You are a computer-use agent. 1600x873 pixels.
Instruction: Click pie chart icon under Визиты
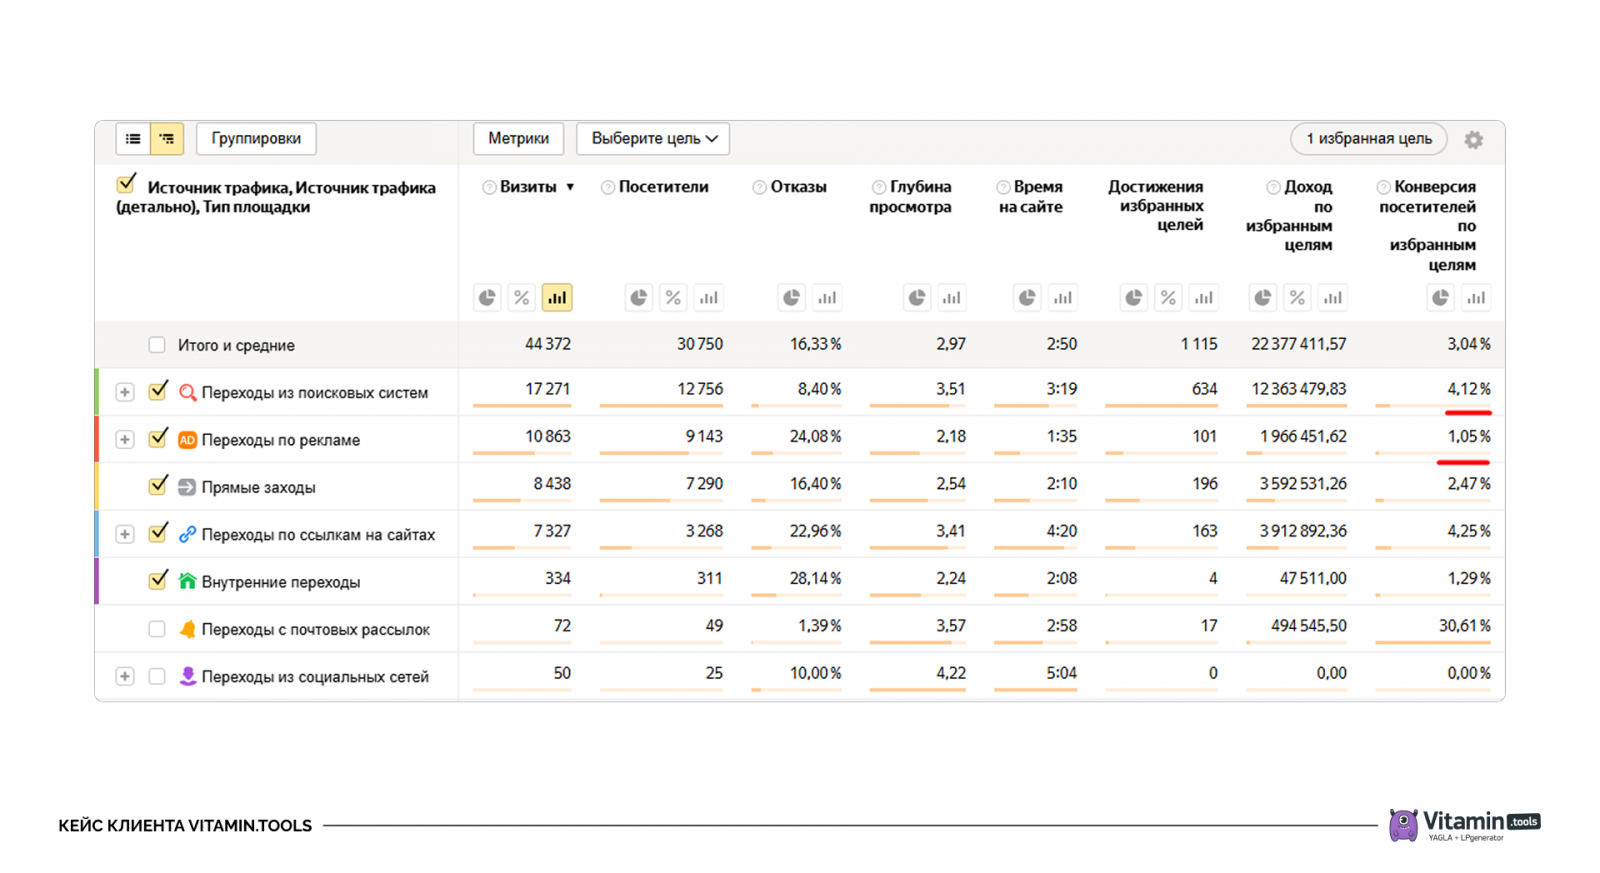pyautogui.click(x=487, y=298)
